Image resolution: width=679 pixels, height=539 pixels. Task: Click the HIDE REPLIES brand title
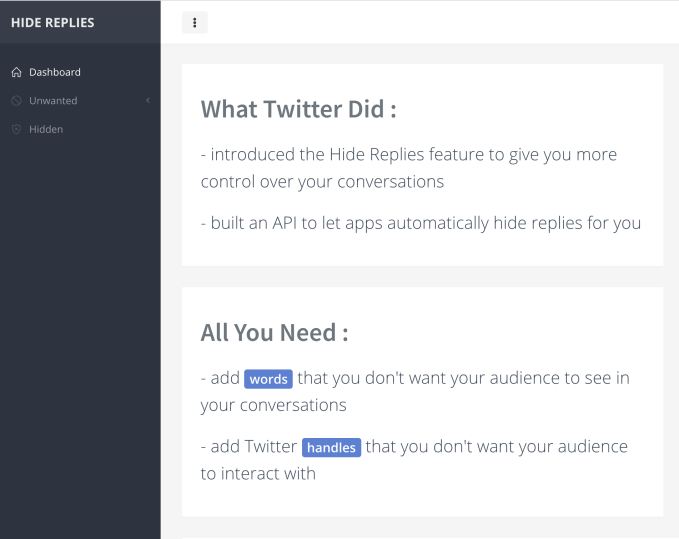point(52,22)
